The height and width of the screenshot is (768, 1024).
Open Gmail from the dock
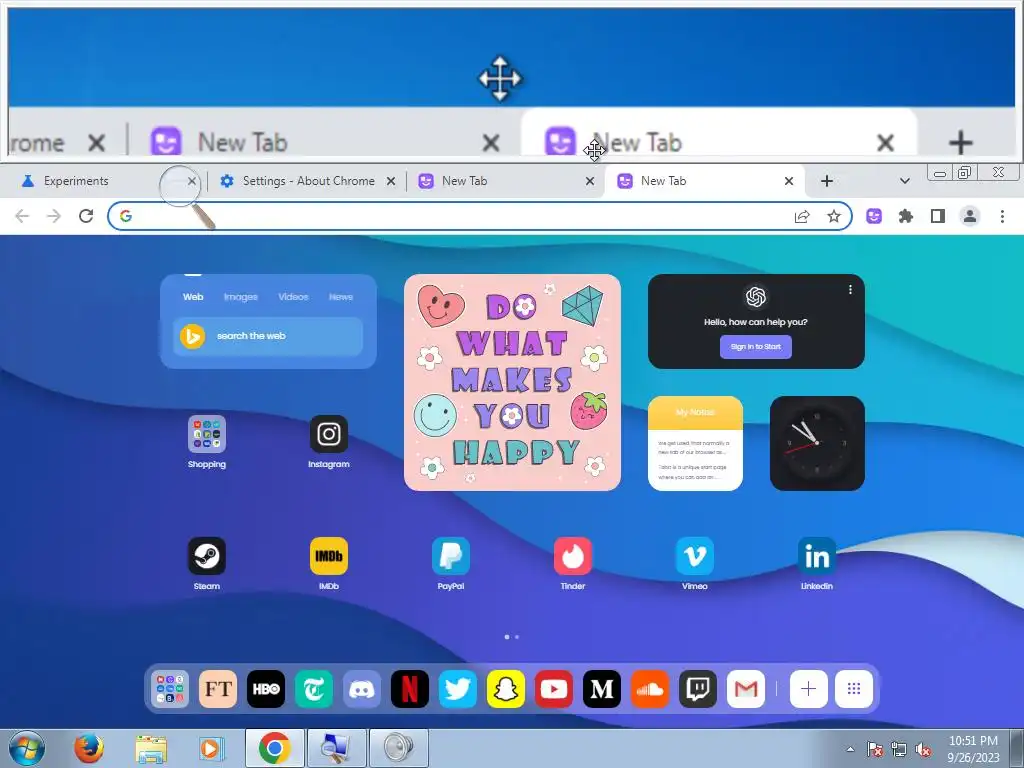746,689
